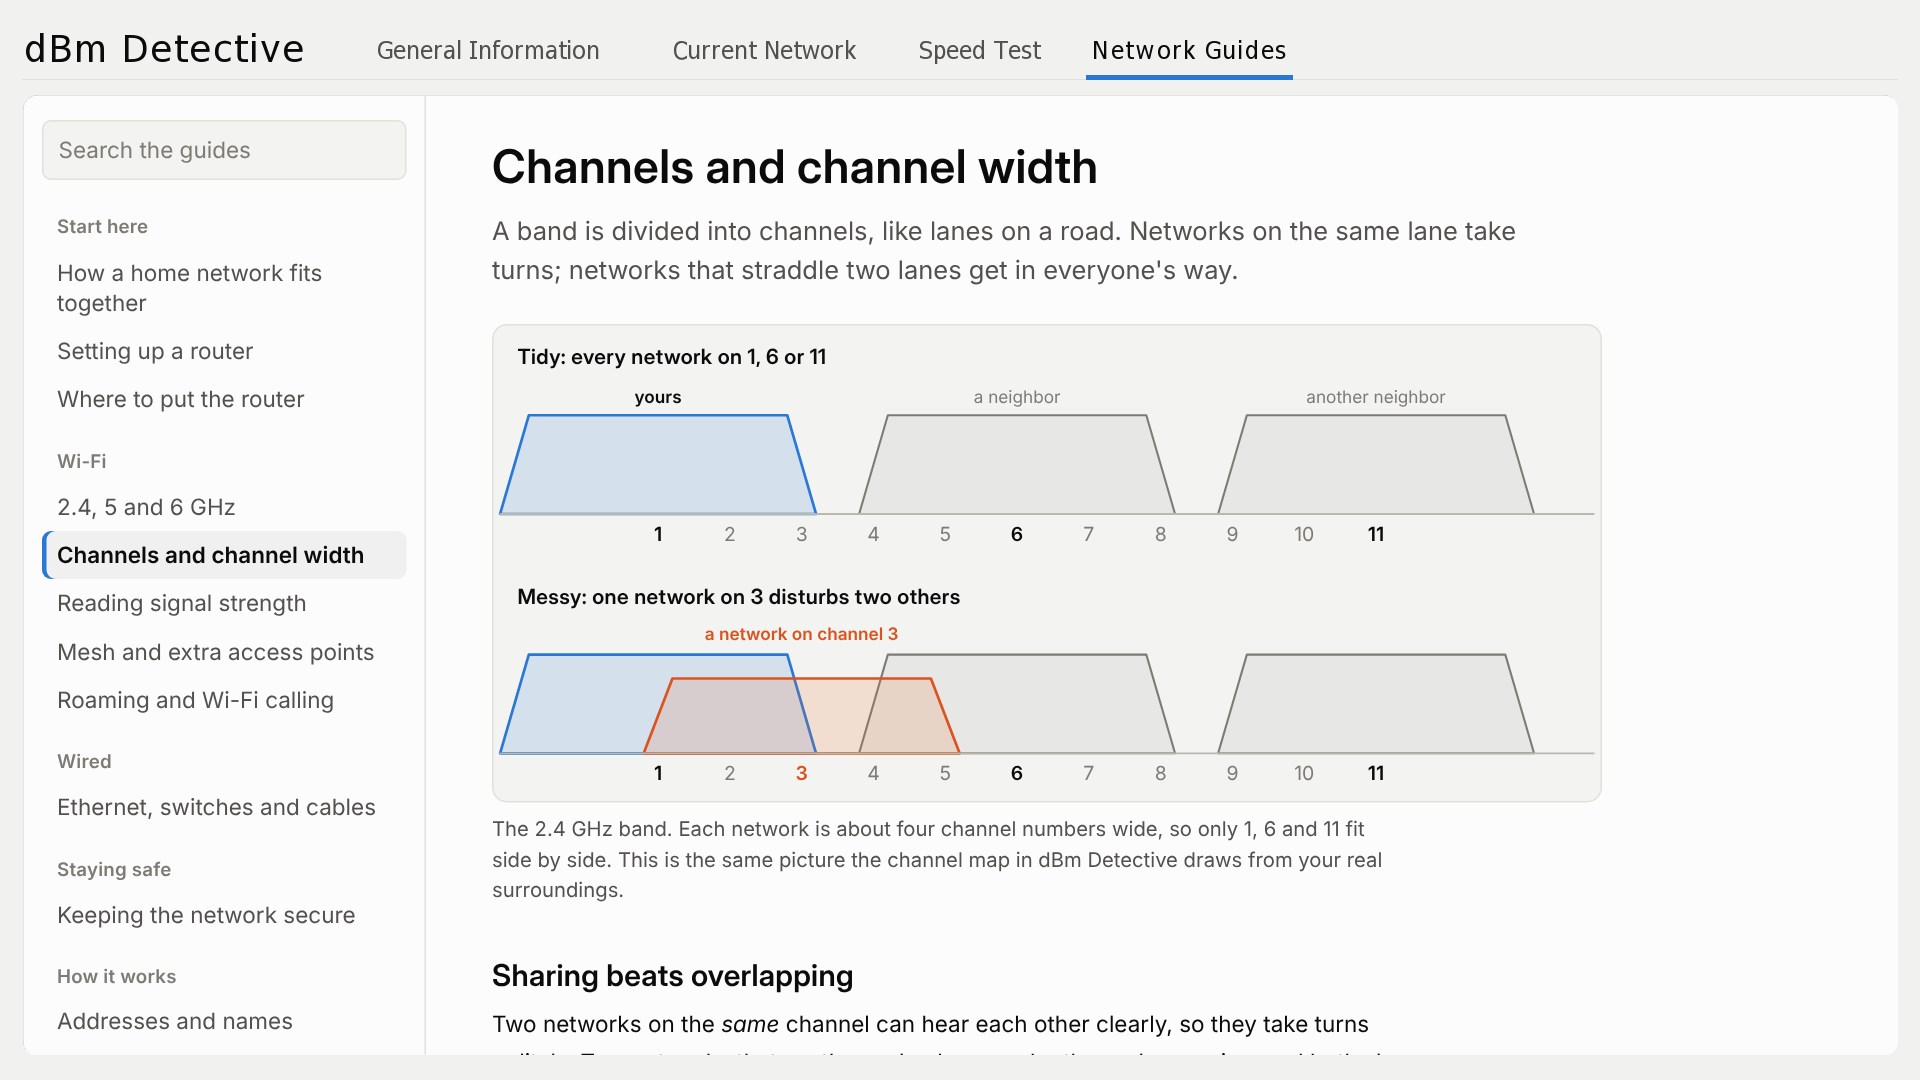Open the Speed Test tab

click(979, 50)
